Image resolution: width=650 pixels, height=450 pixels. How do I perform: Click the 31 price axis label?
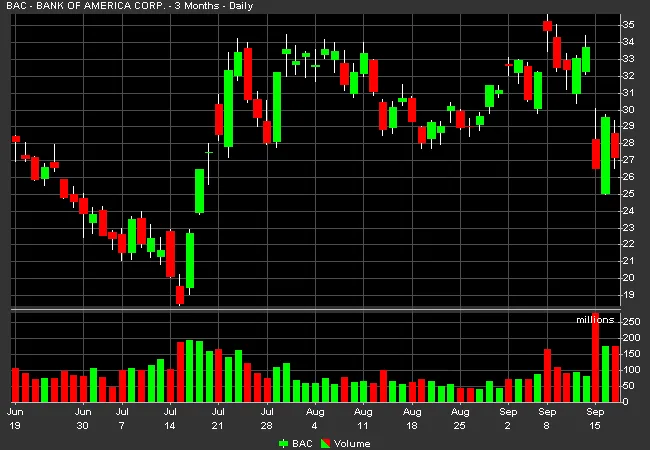628,93
